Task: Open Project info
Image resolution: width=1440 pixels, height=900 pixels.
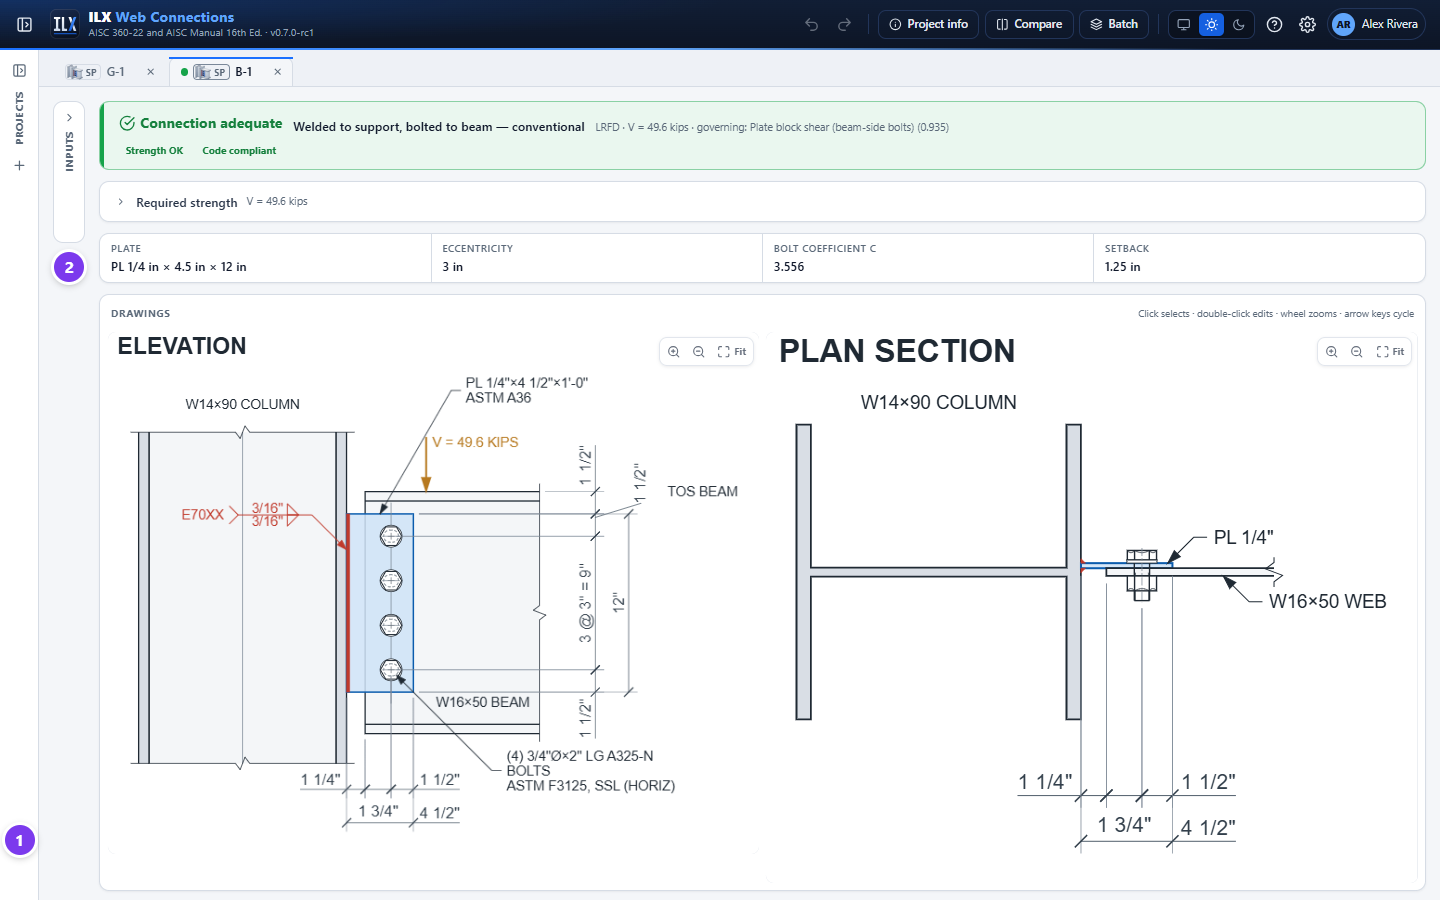Action: click(x=928, y=24)
